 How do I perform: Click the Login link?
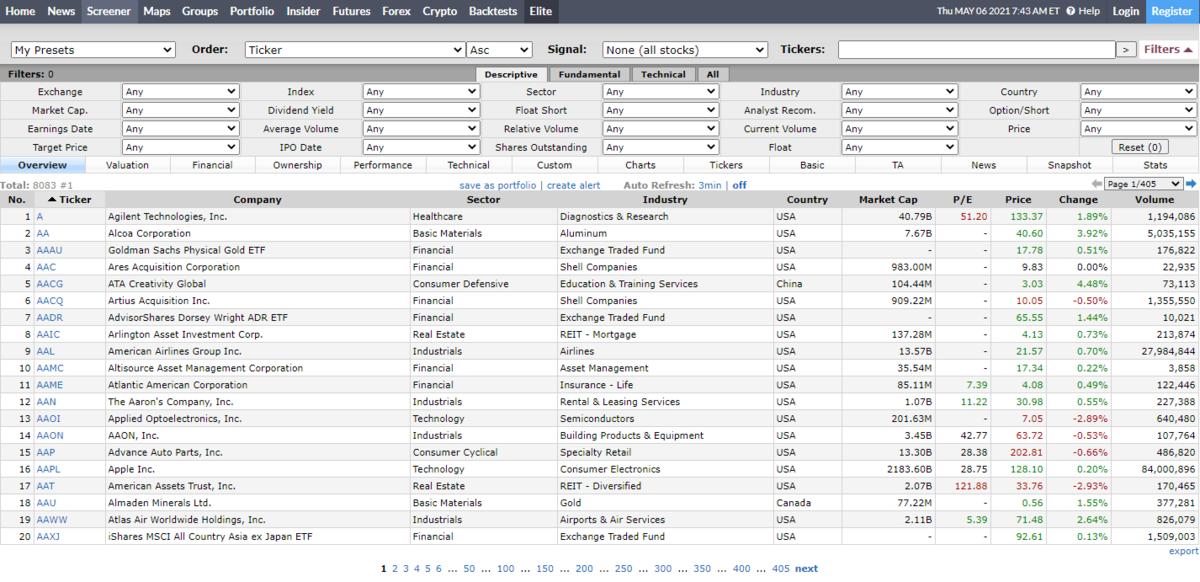click(x=1125, y=11)
